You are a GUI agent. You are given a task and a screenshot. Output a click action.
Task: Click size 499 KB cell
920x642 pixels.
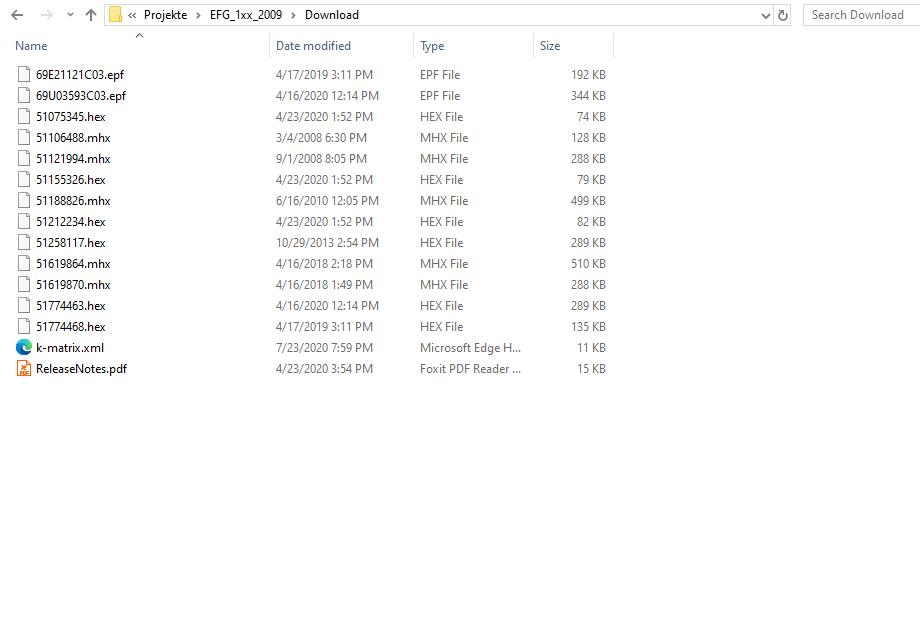tap(588, 201)
